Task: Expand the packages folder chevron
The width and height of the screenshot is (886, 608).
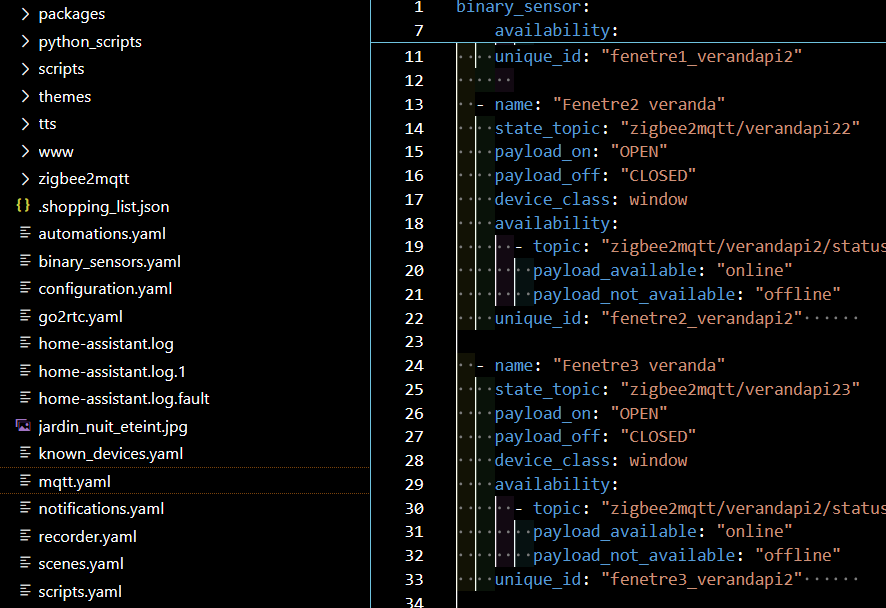Action: click(25, 14)
